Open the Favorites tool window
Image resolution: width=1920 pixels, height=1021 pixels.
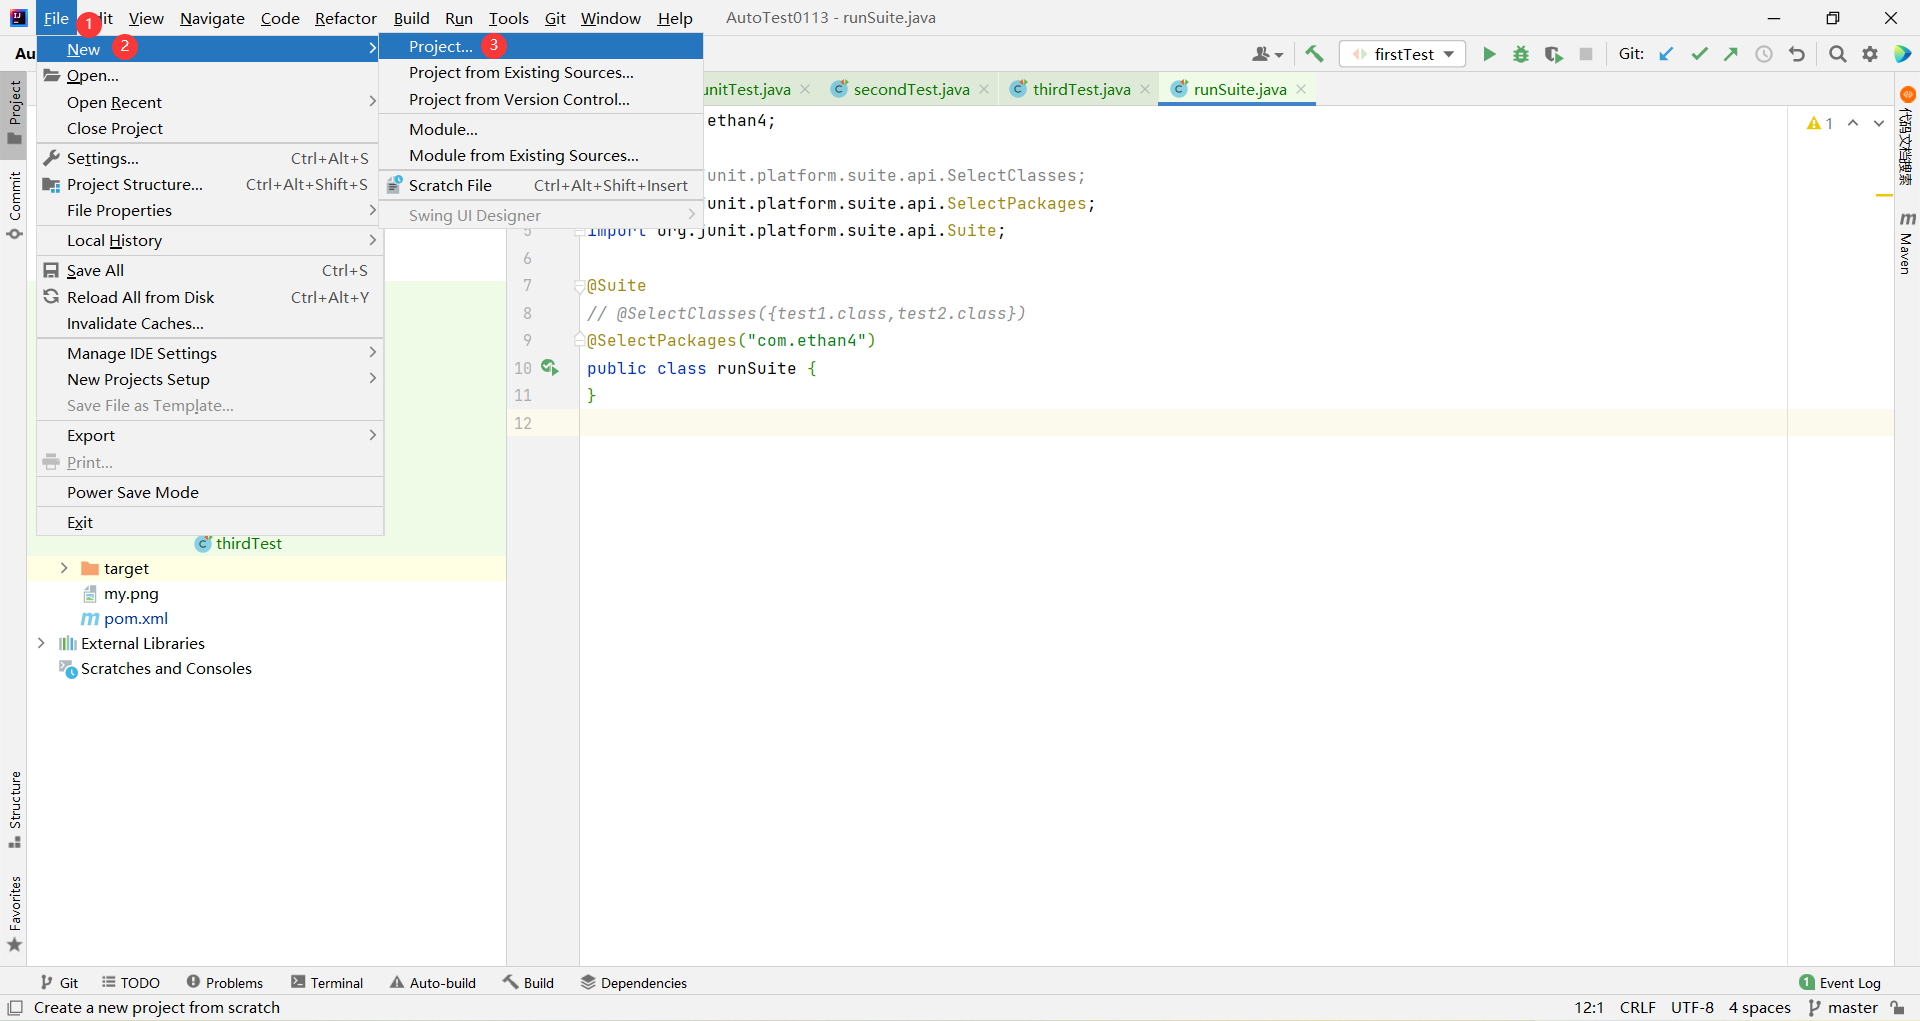click(15, 914)
